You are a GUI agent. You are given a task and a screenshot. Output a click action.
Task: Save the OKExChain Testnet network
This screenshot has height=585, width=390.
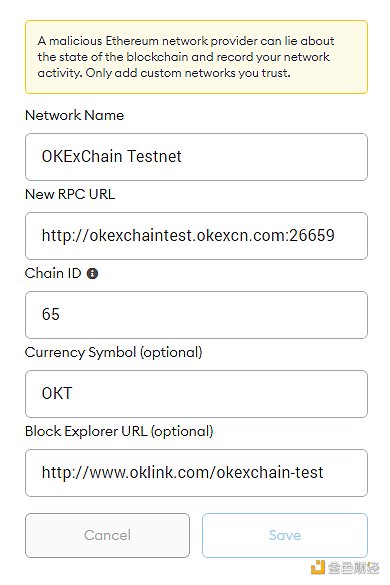[285, 535]
